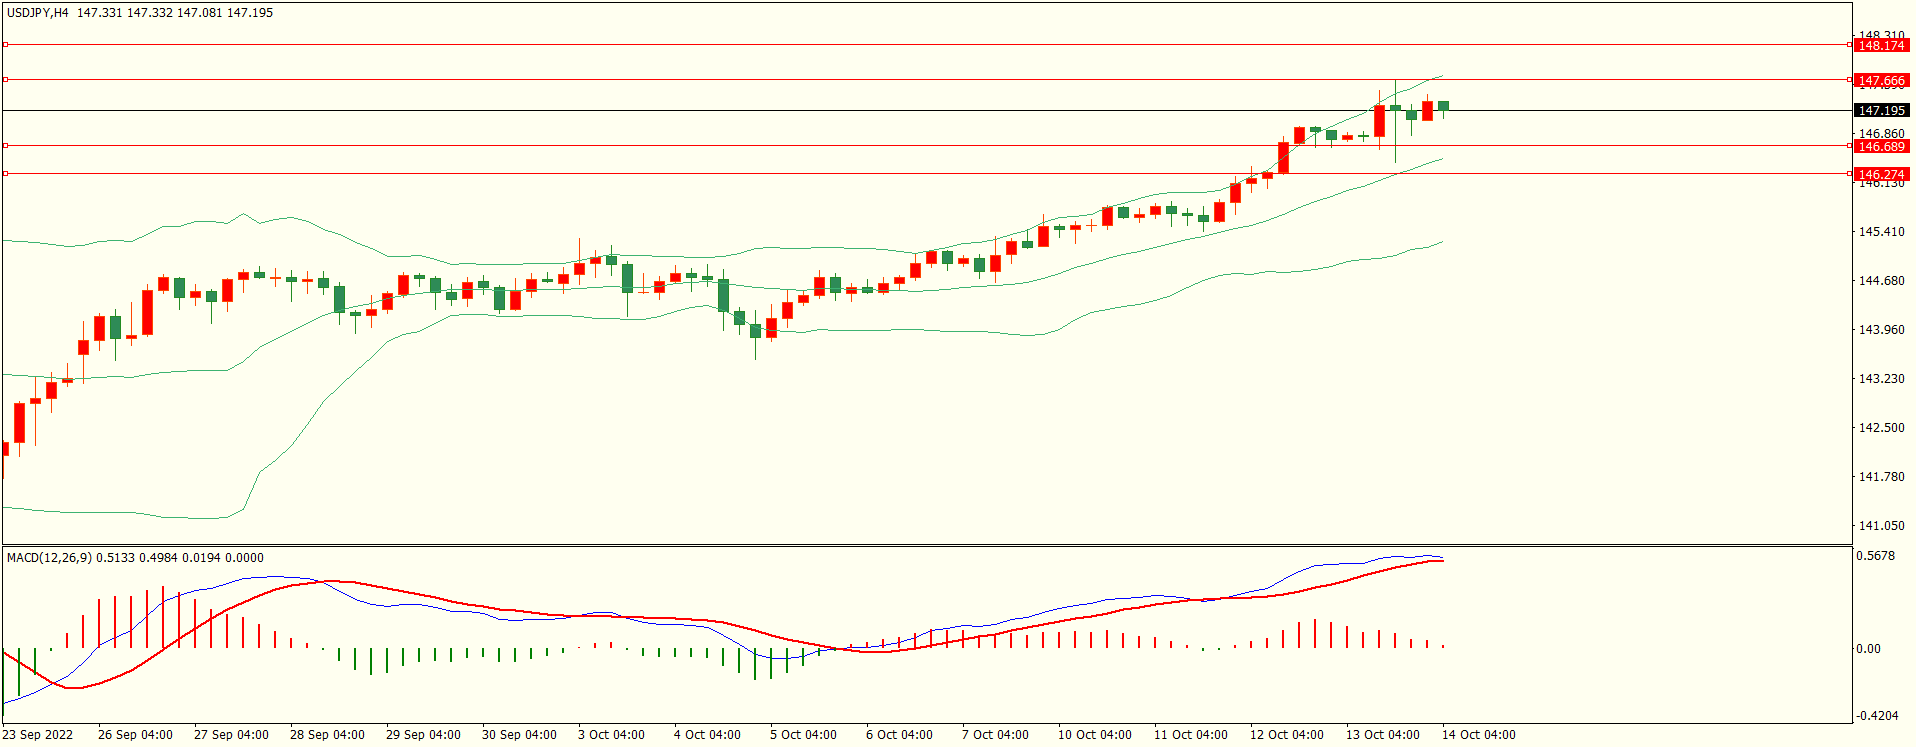Click the 7 Oct 04:00 time label
Viewport: 1916px width, 747px height.
995,734
